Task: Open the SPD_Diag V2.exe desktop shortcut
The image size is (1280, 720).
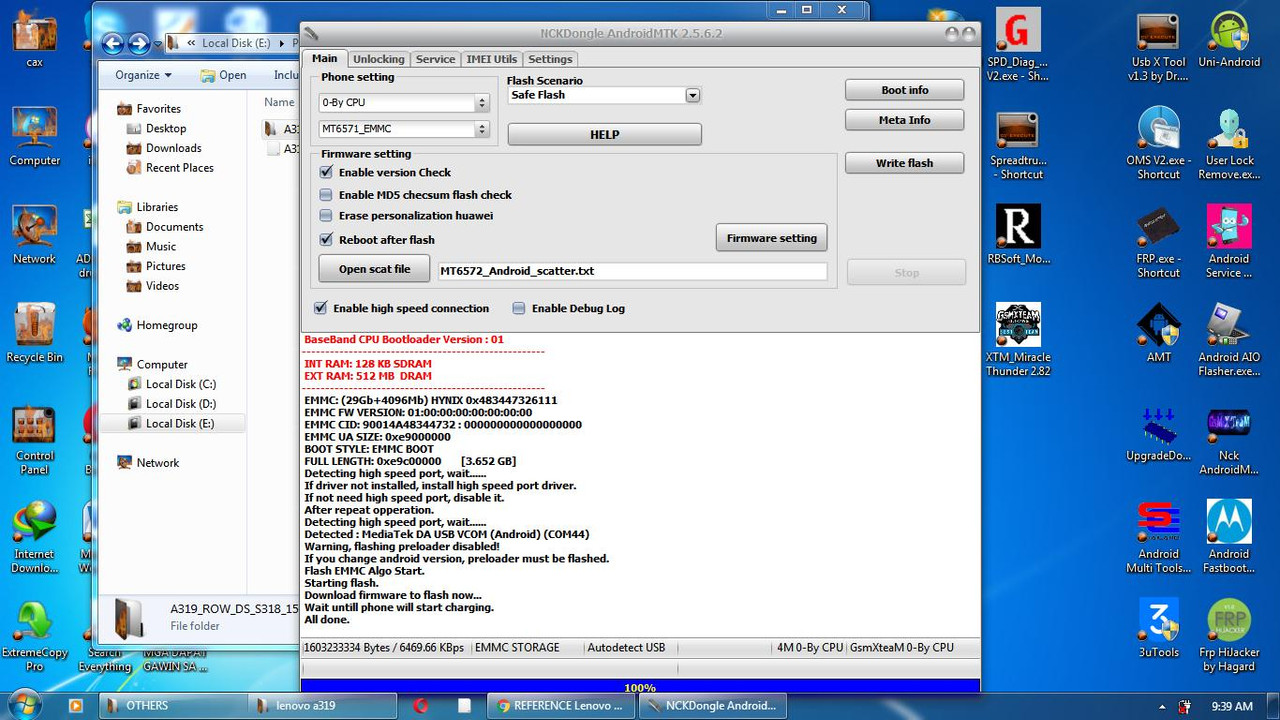Action: (x=1018, y=45)
